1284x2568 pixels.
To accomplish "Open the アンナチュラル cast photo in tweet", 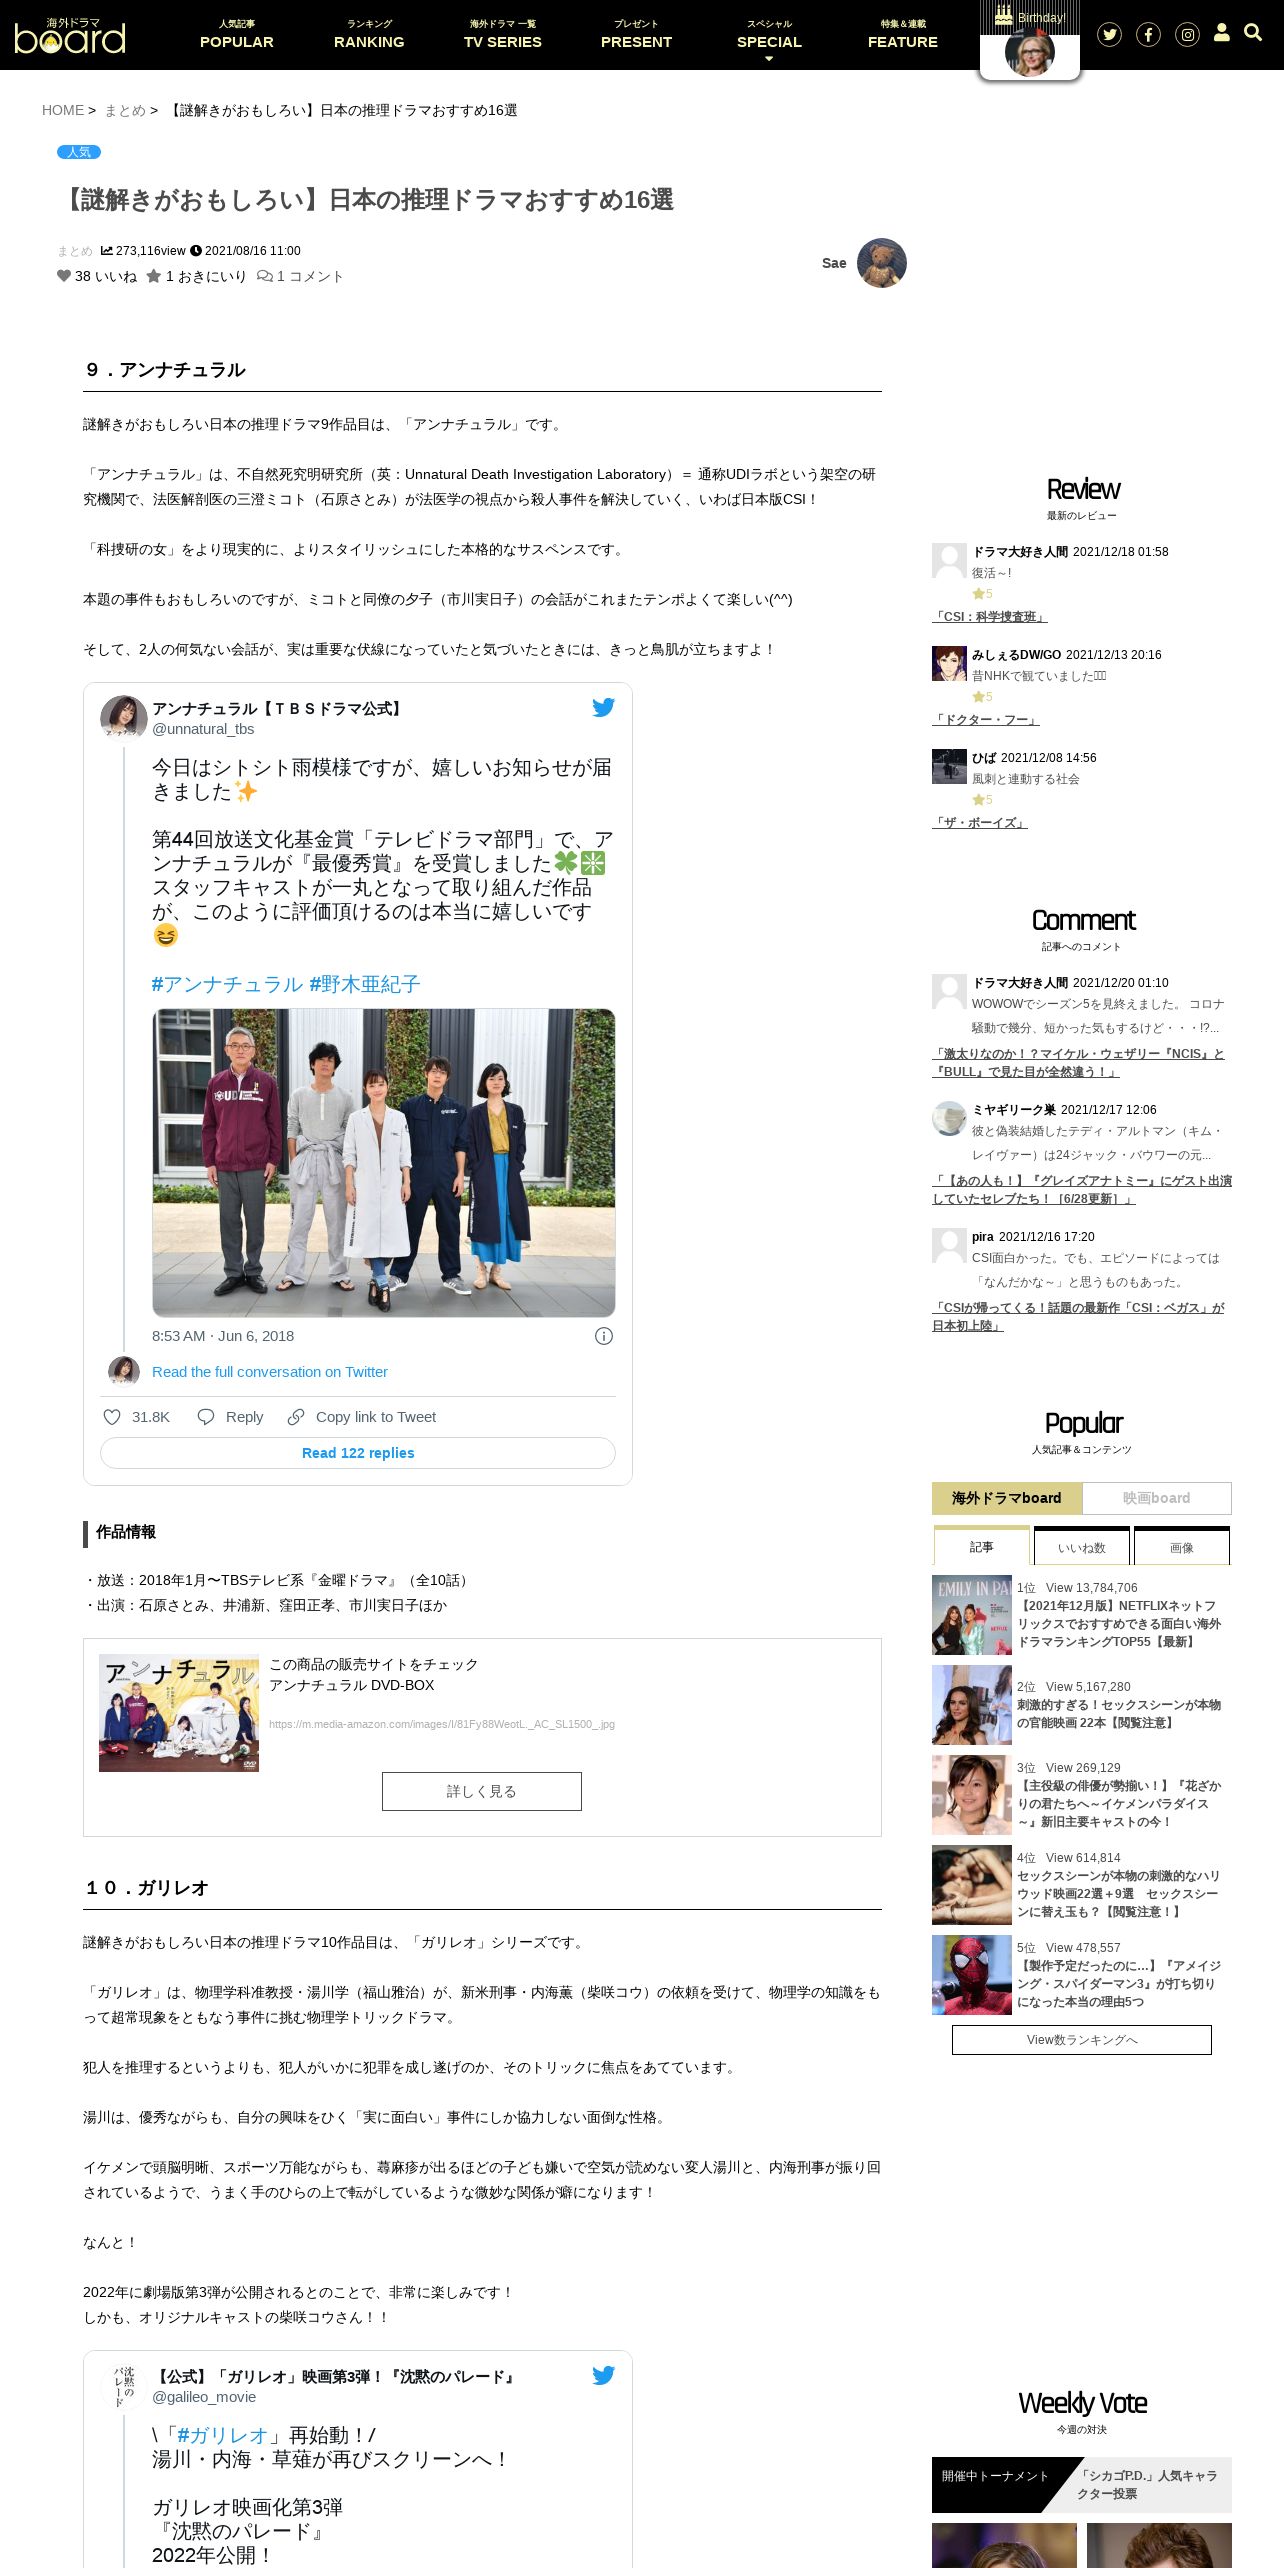I will coord(384,1163).
